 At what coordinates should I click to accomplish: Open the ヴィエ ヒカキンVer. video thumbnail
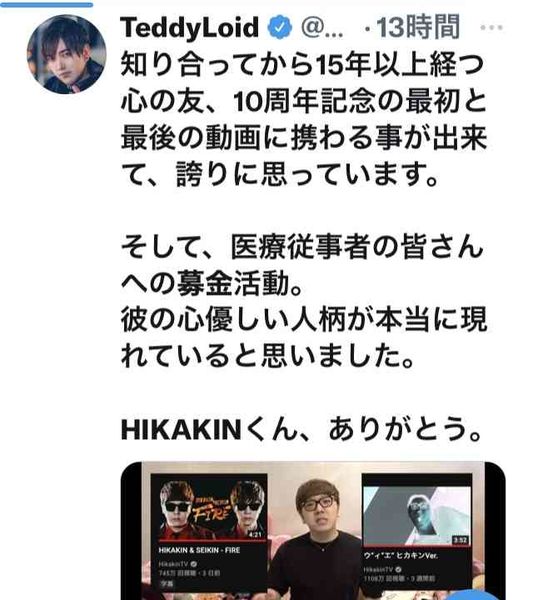[417, 515]
